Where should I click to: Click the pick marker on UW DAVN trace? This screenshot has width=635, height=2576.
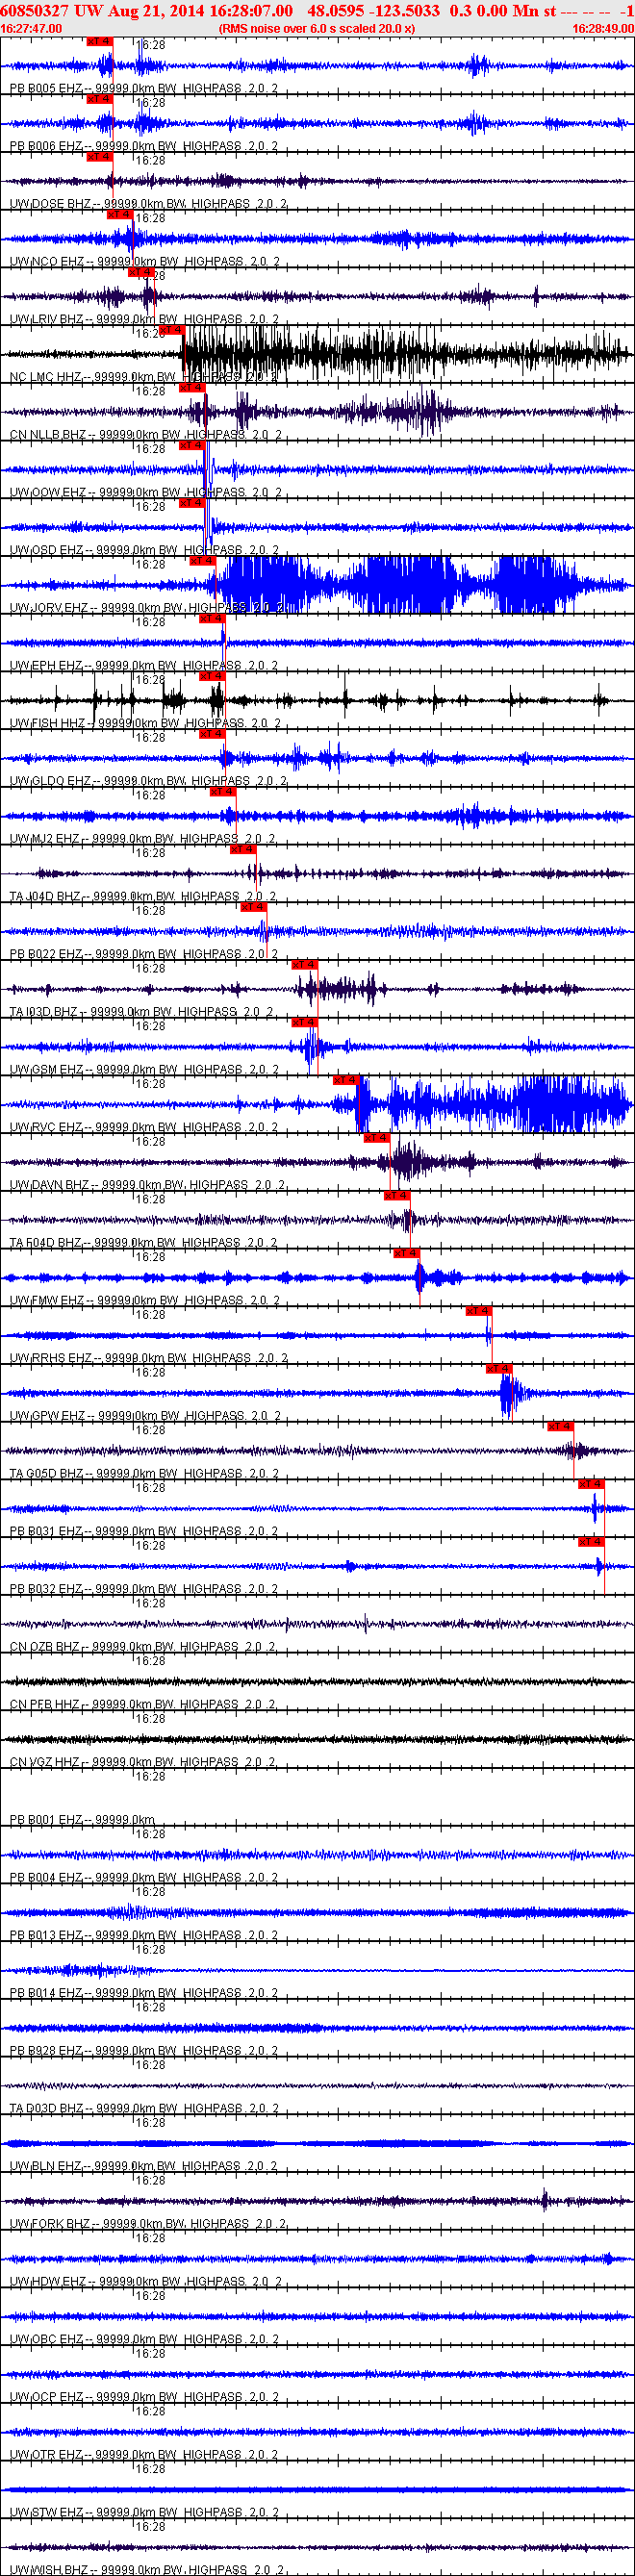tap(377, 1138)
